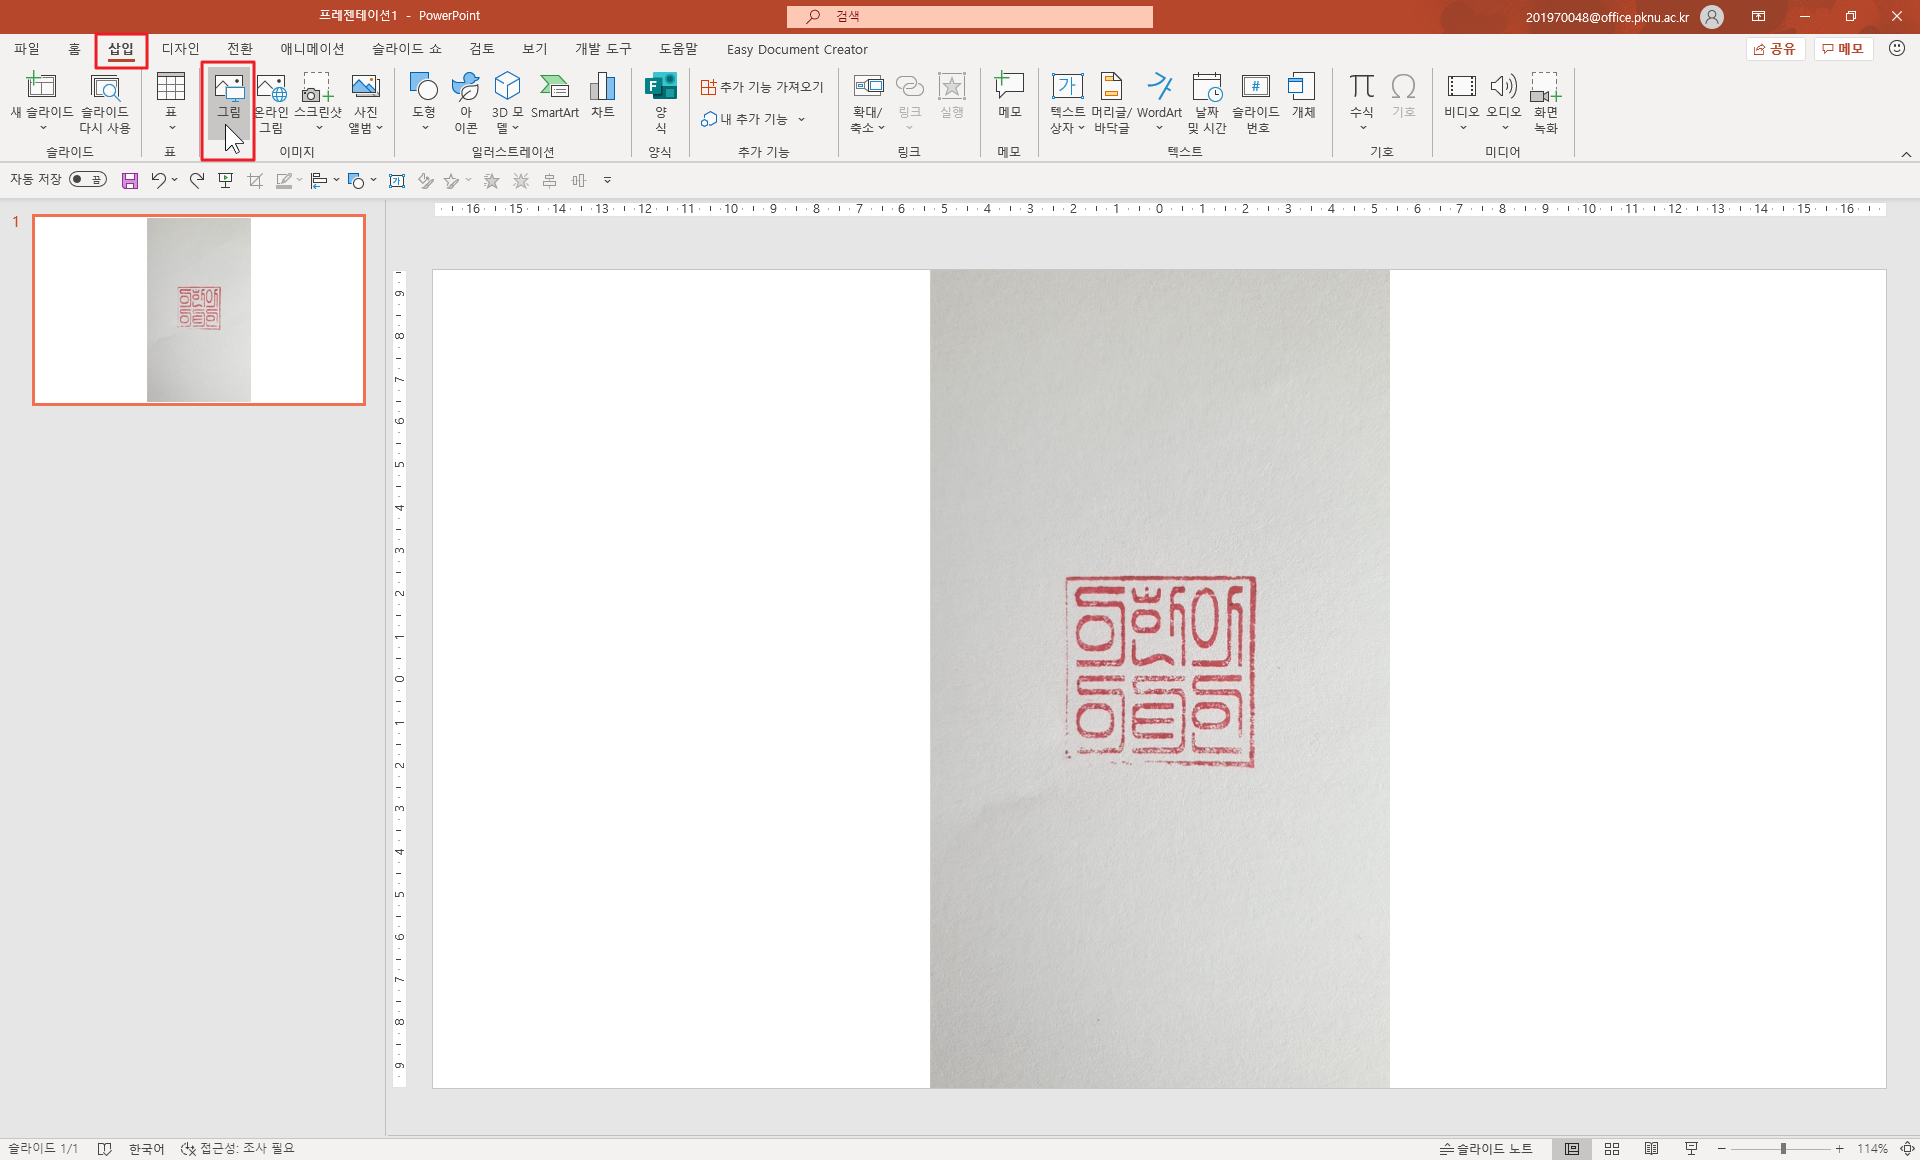The width and height of the screenshot is (1921, 1160).
Task: Switch to the 애니메이션 tab
Action: click(312, 49)
